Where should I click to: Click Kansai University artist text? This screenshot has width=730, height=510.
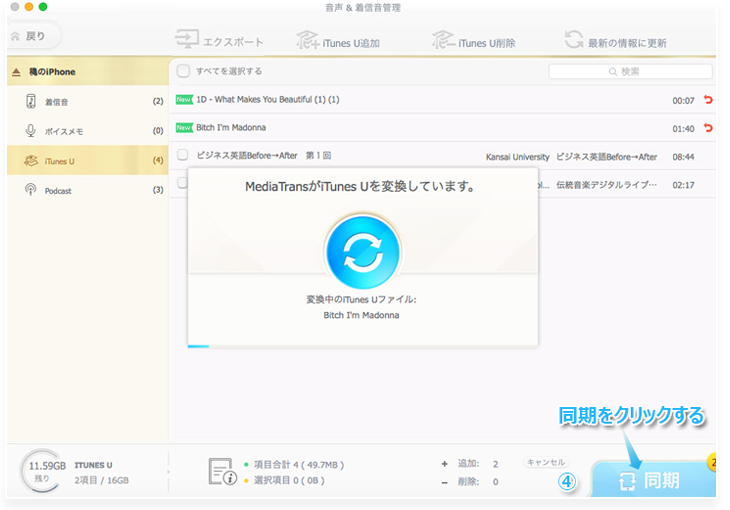pyautogui.click(x=518, y=157)
